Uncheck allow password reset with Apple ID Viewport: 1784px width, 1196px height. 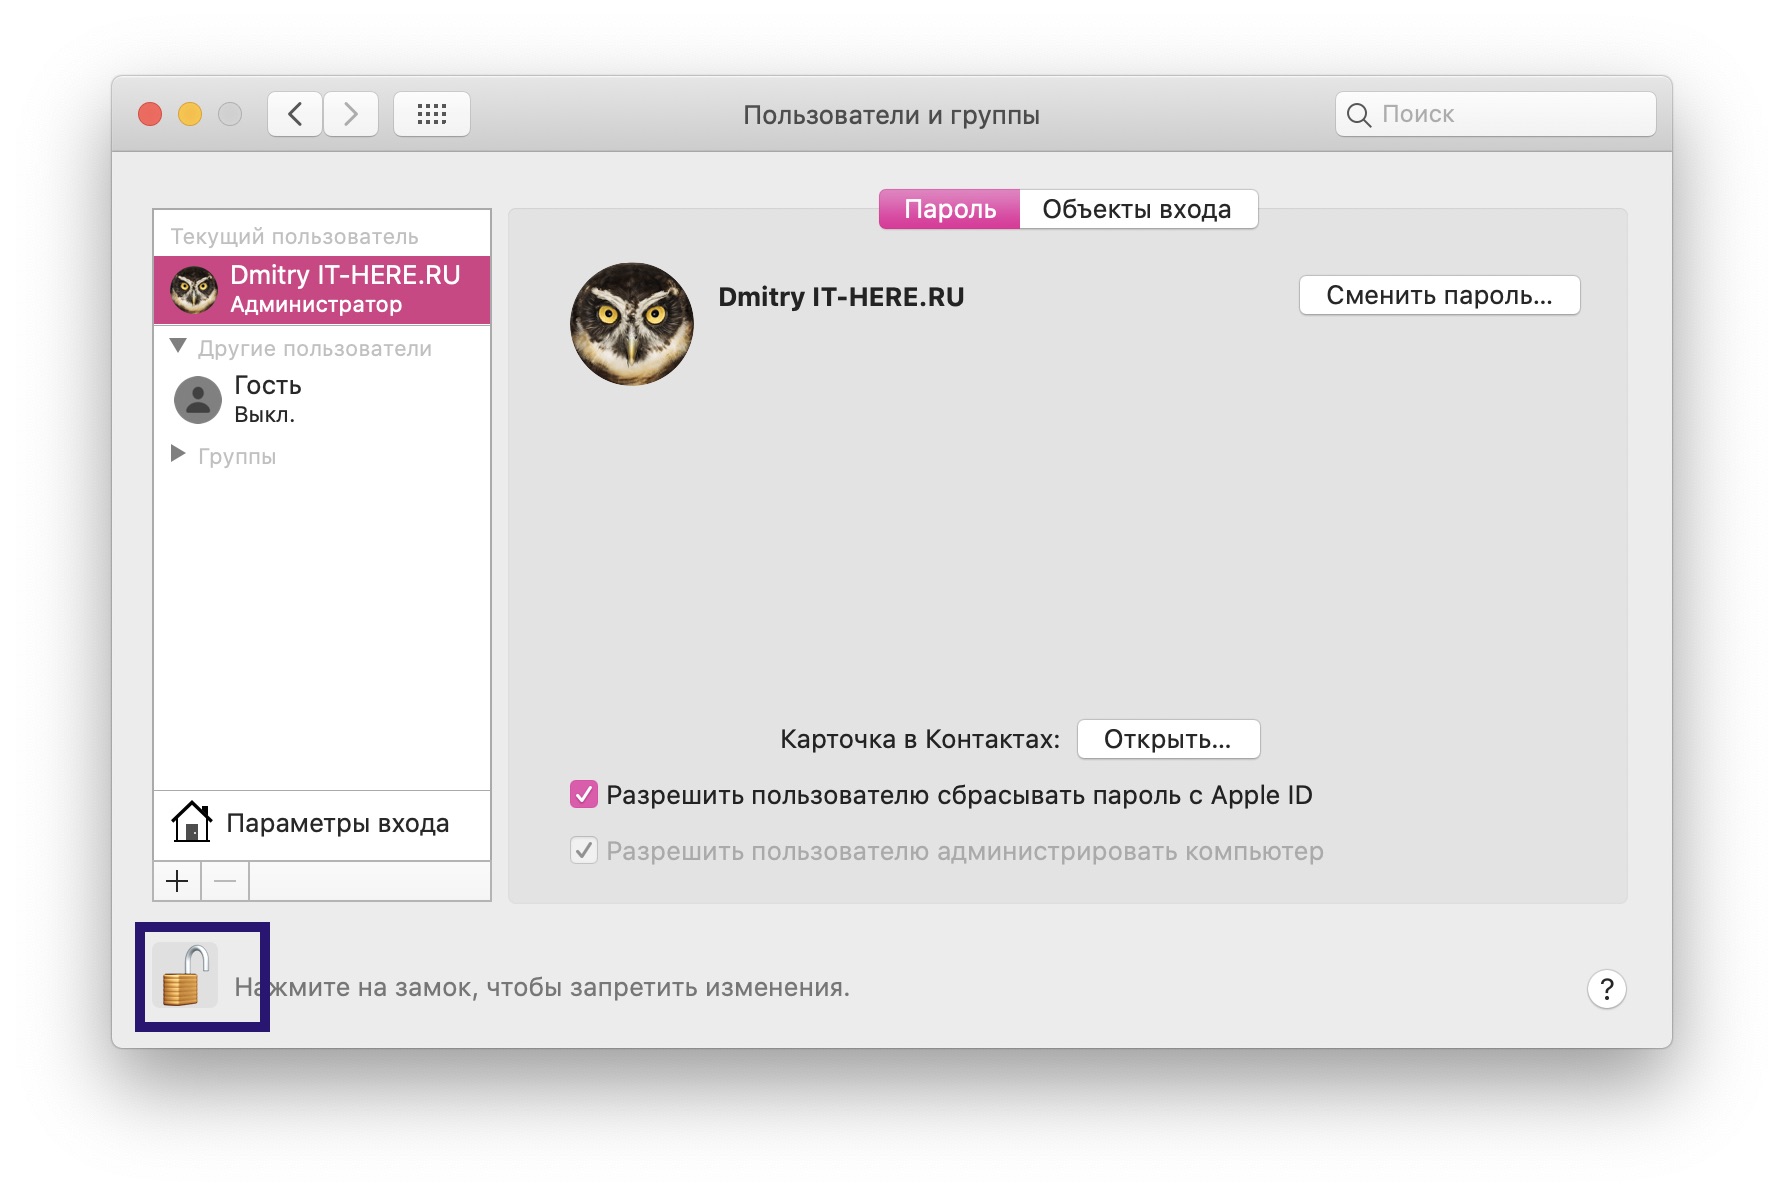tap(584, 795)
